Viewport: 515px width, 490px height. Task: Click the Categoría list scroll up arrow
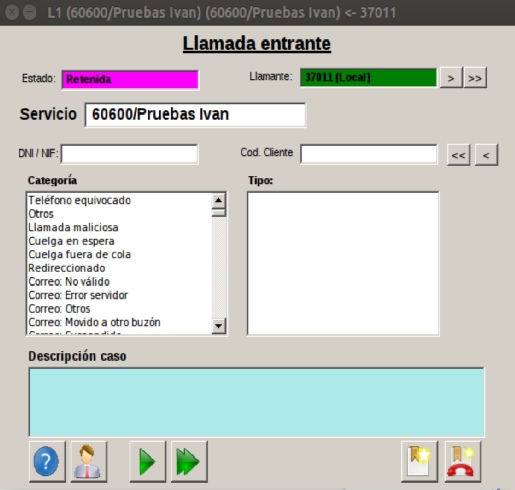click(x=219, y=201)
